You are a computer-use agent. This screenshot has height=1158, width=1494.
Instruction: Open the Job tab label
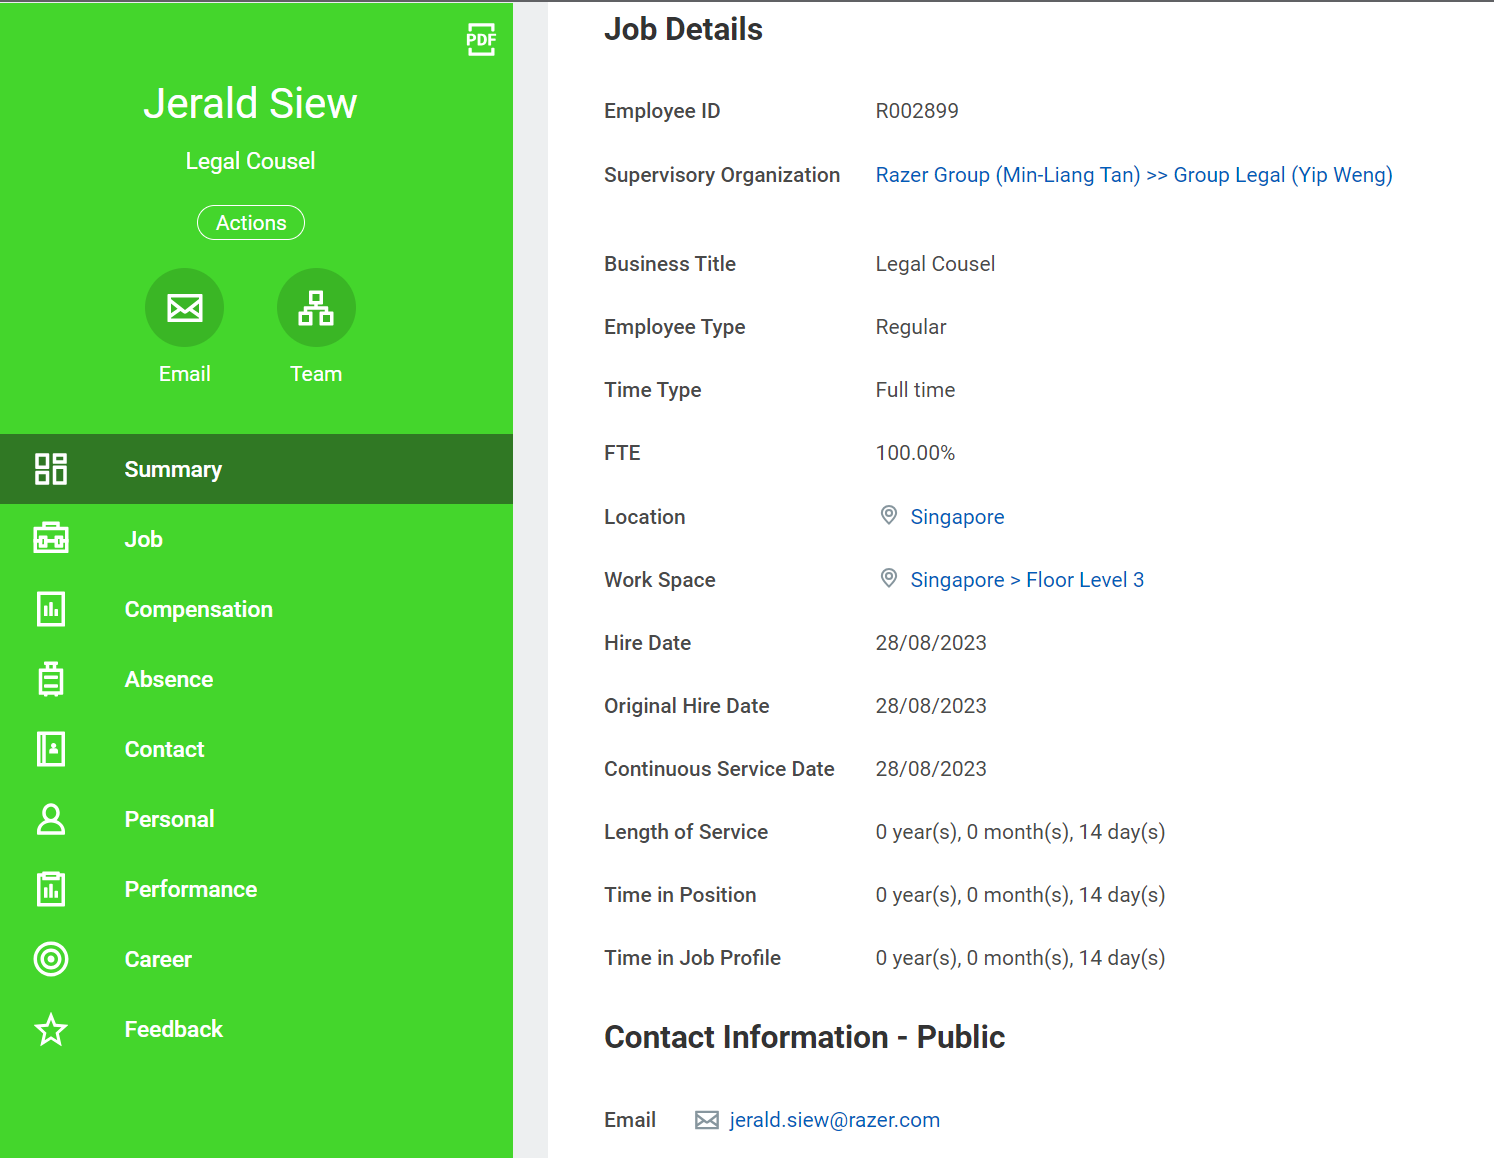(143, 539)
